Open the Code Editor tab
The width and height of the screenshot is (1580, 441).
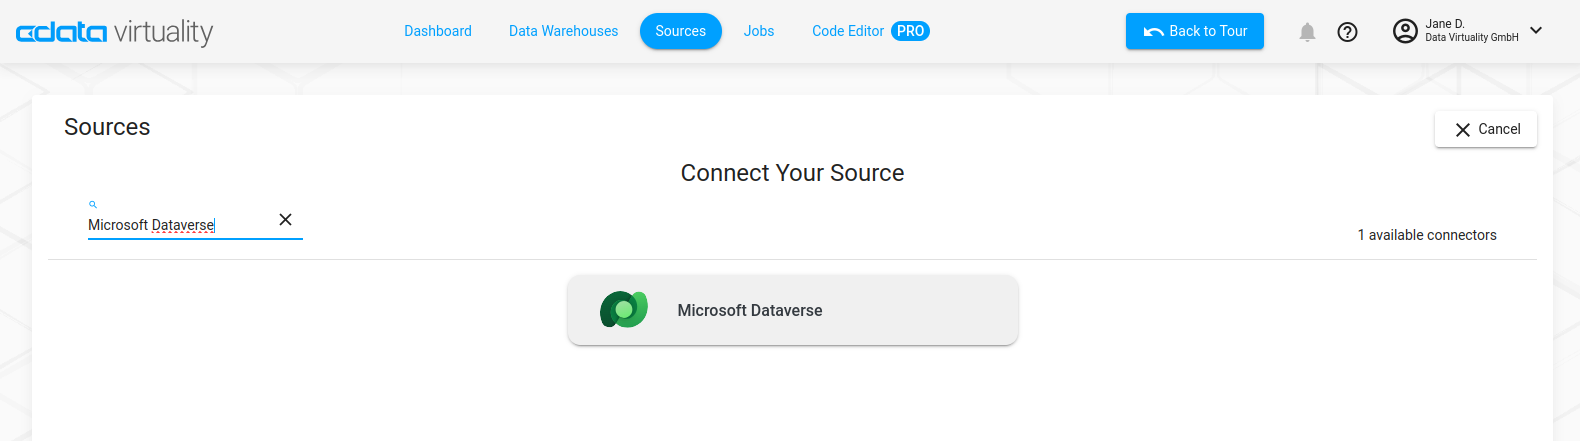848,31
